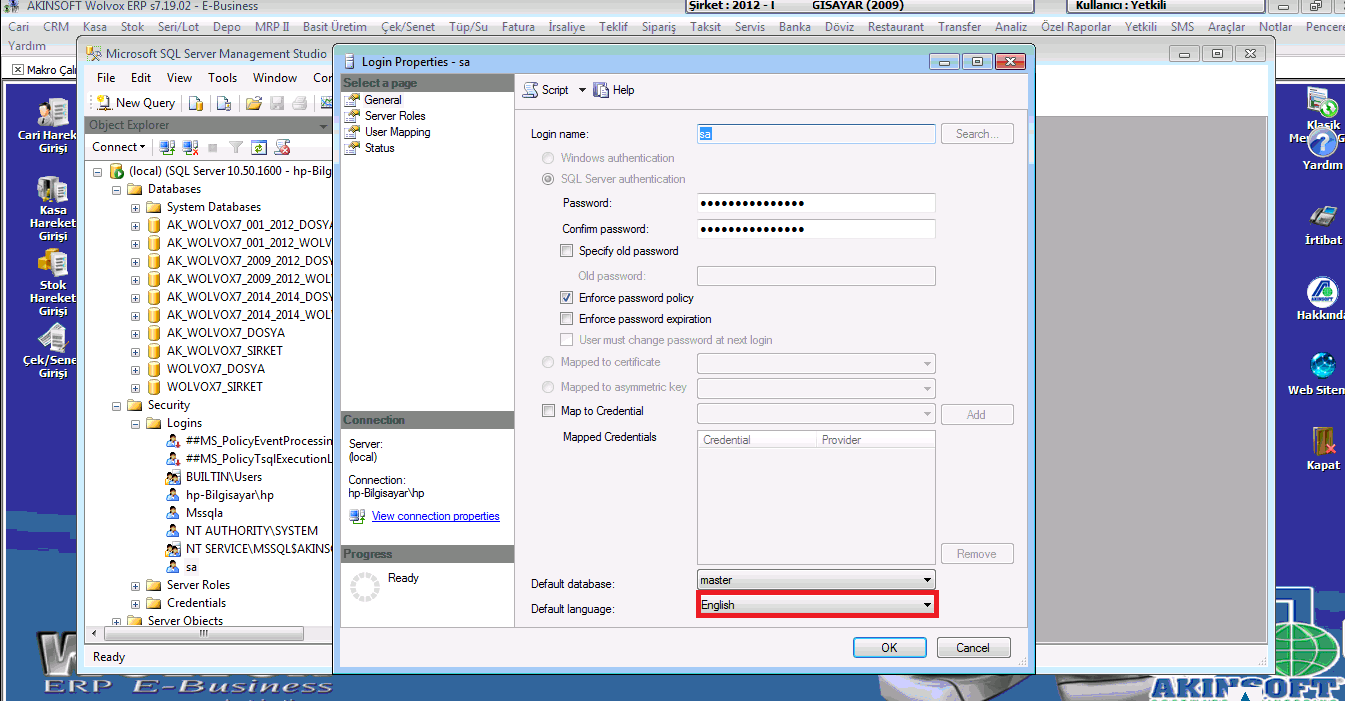Screen dimensions: 1345x701
Task: Open the Default database dropdown
Action: tap(927, 580)
